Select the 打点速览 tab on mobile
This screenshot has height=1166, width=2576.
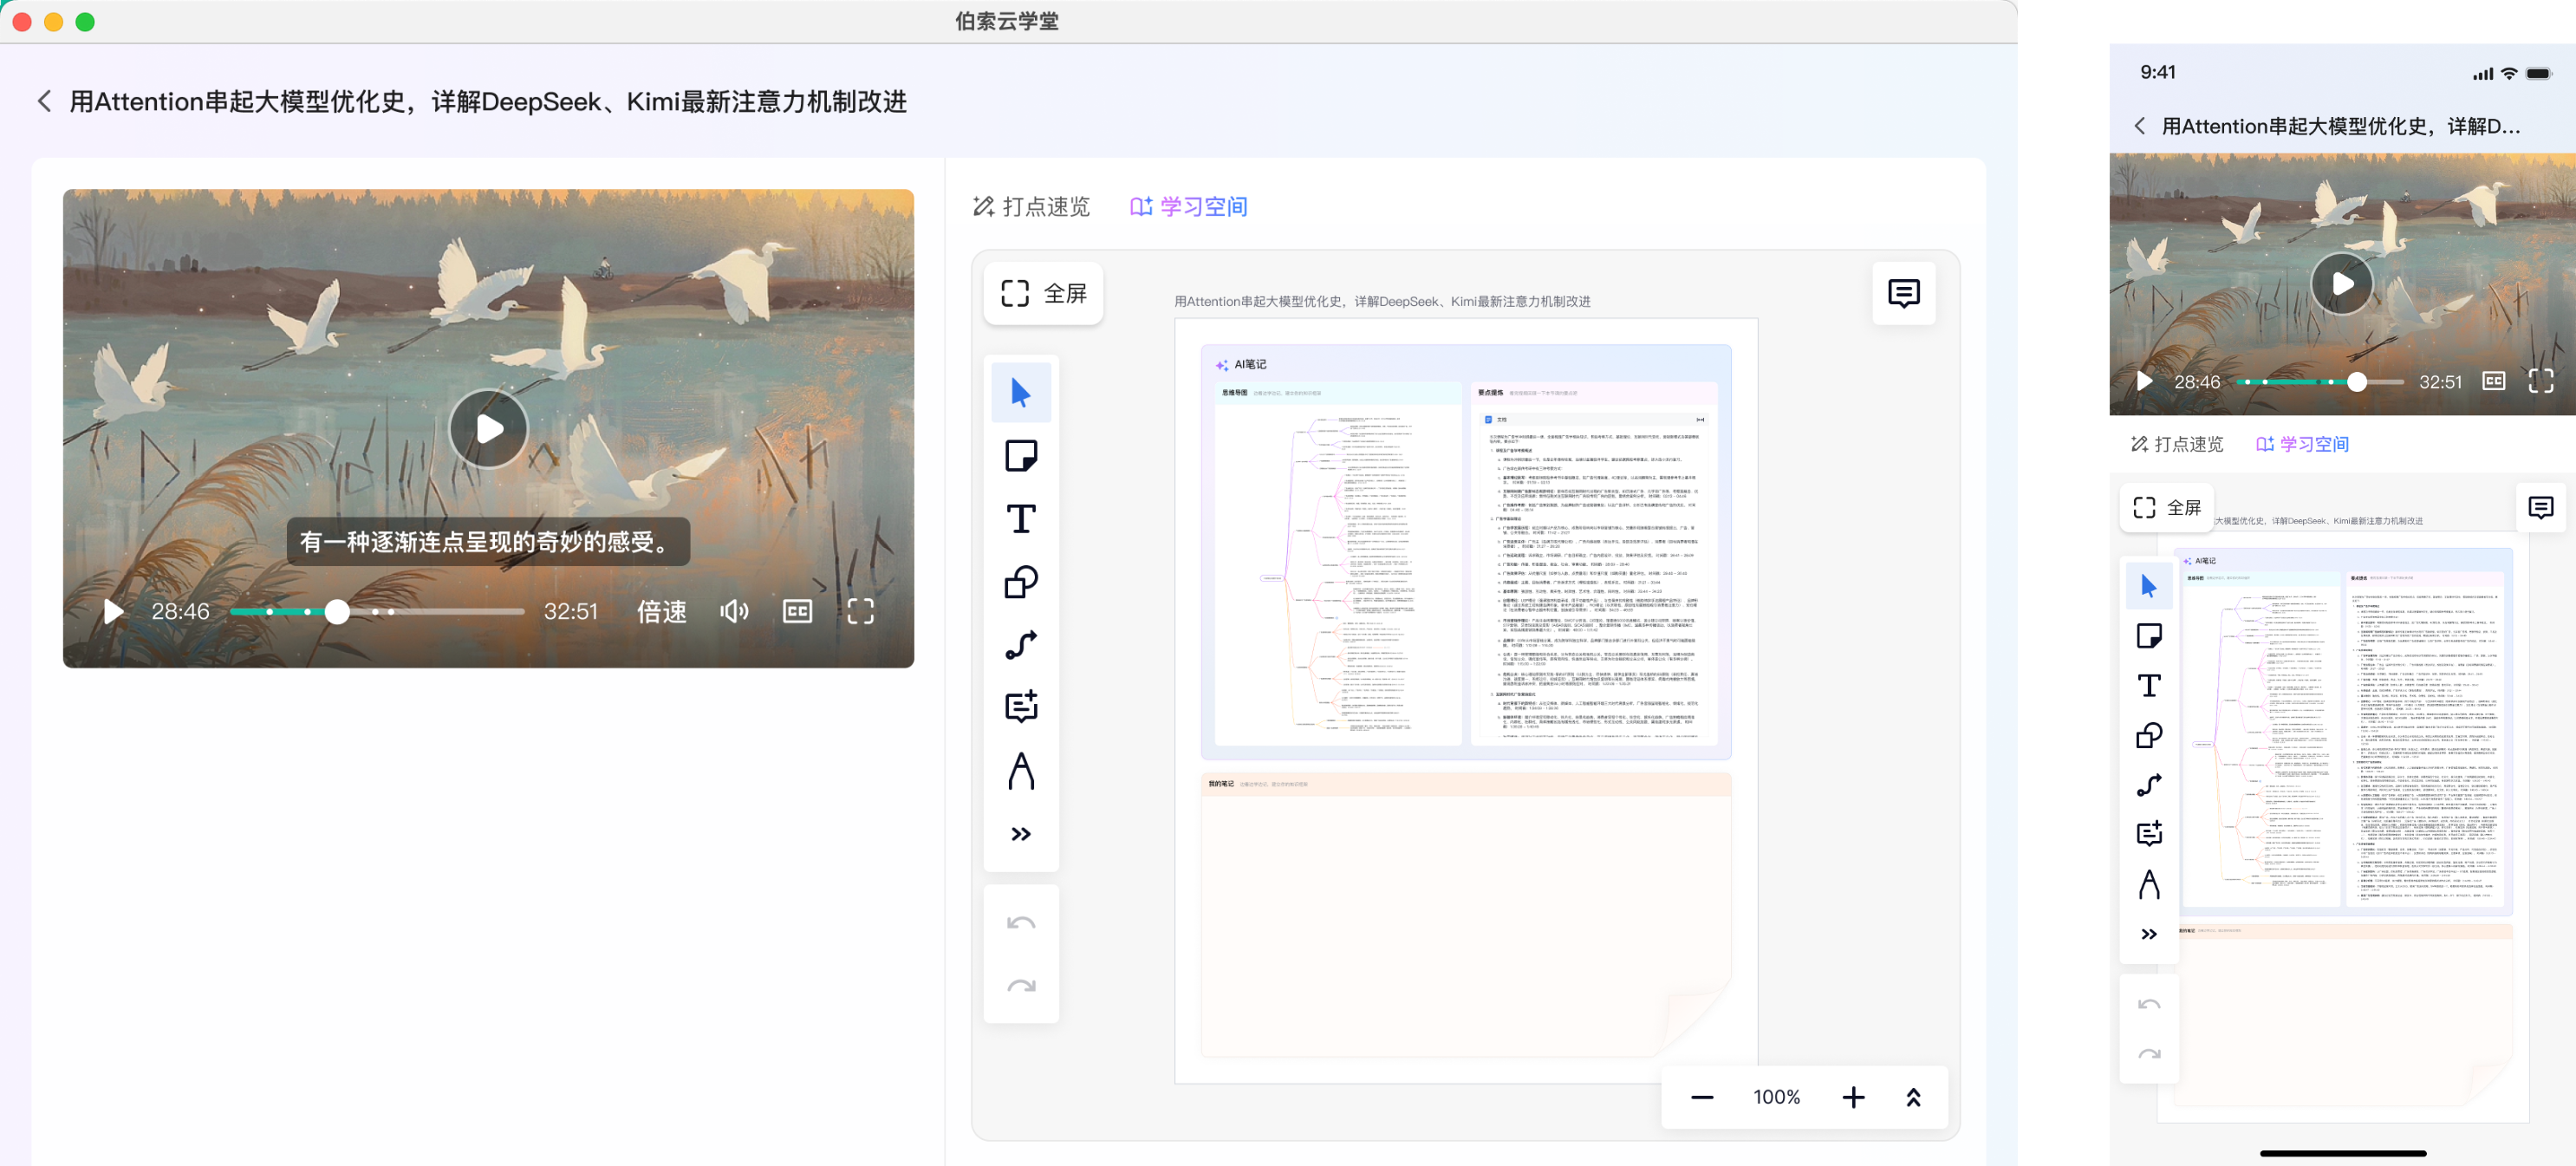2177,444
